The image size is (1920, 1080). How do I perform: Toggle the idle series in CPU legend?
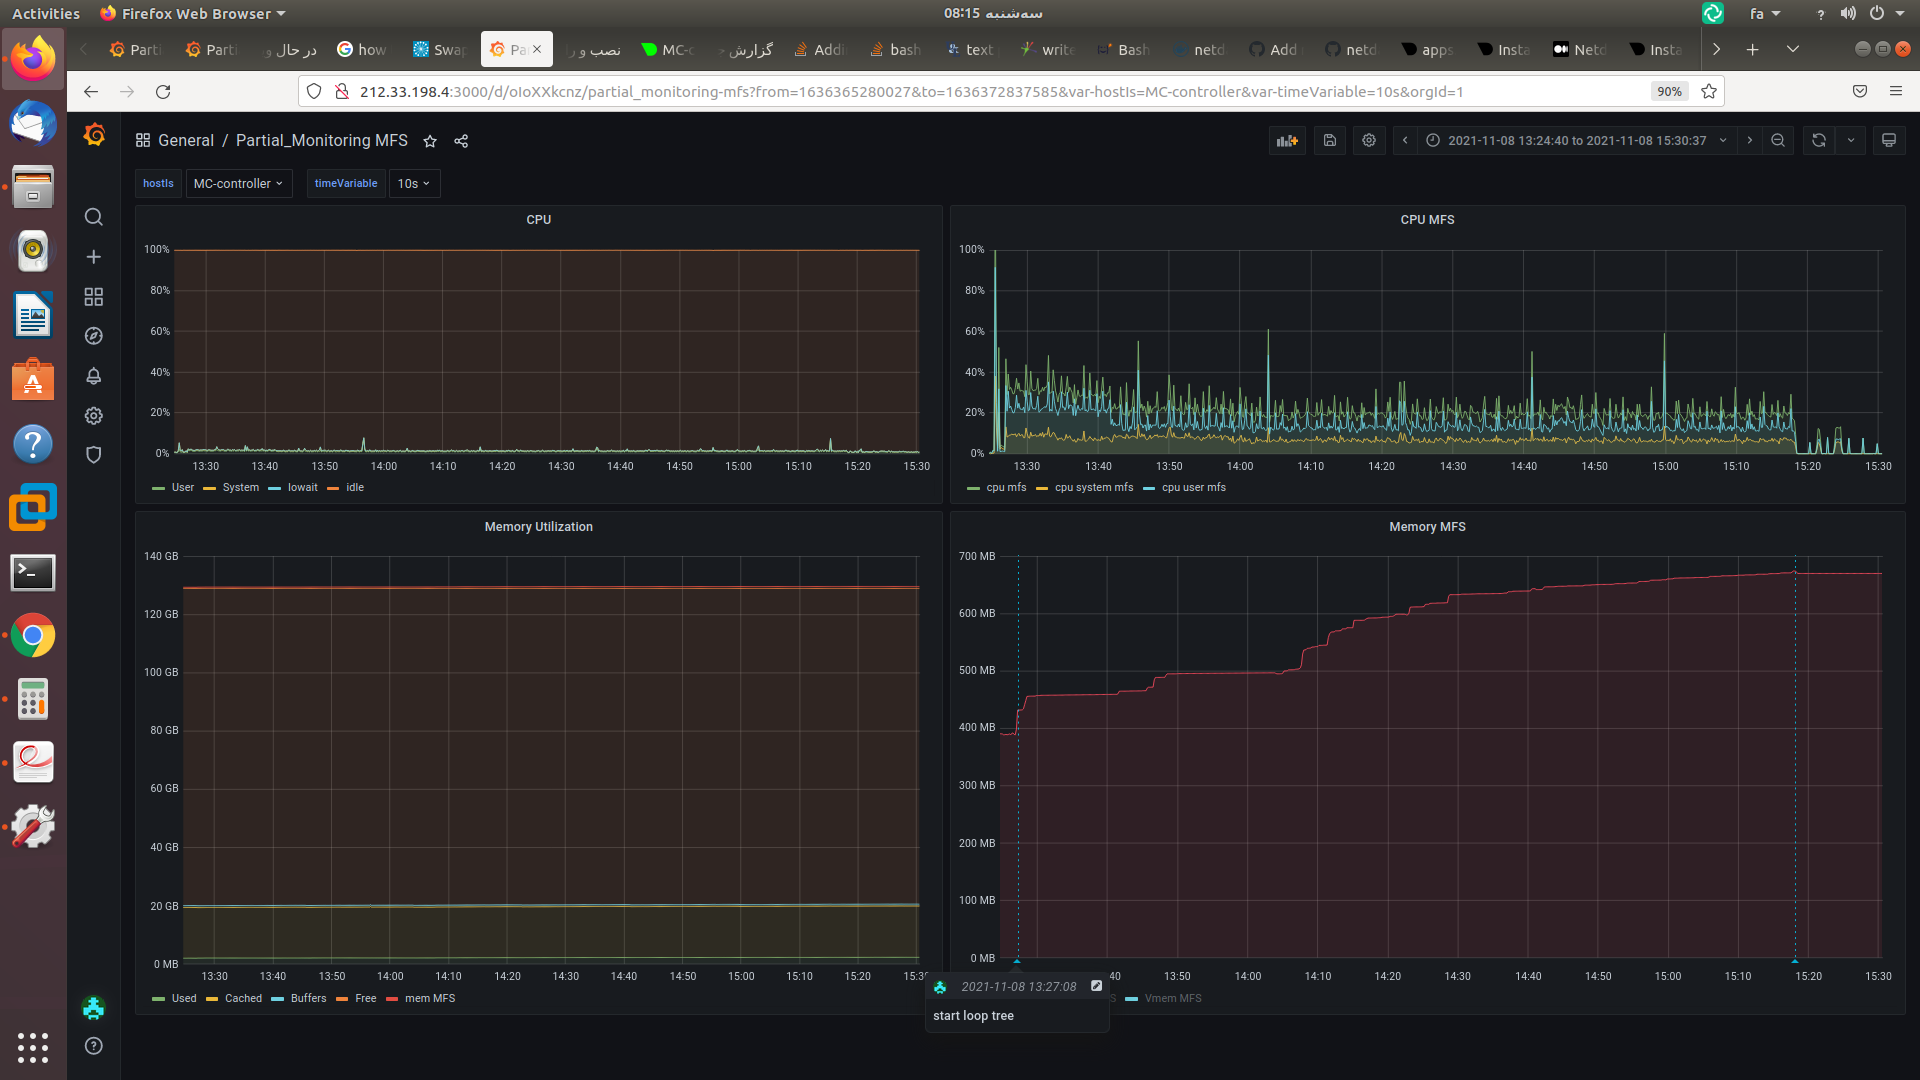(x=354, y=488)
